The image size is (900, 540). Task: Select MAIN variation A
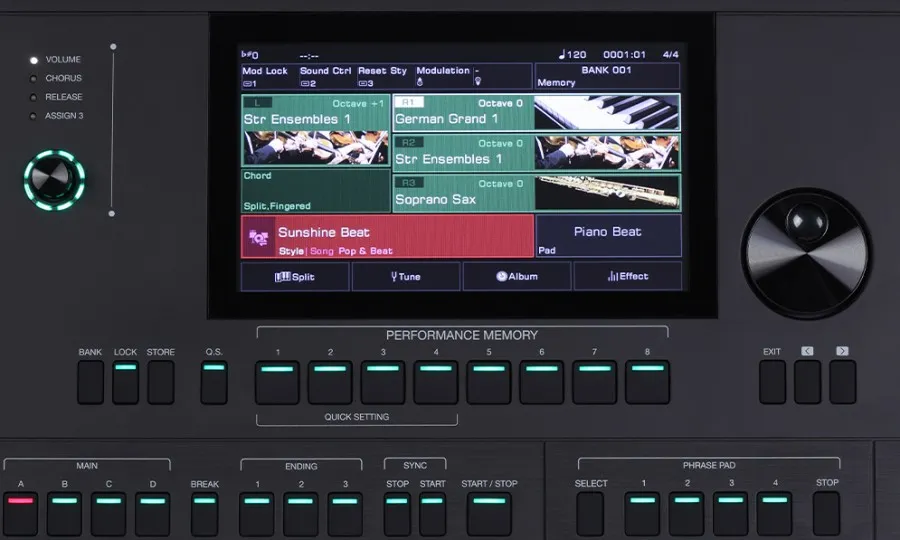(21, 514)
